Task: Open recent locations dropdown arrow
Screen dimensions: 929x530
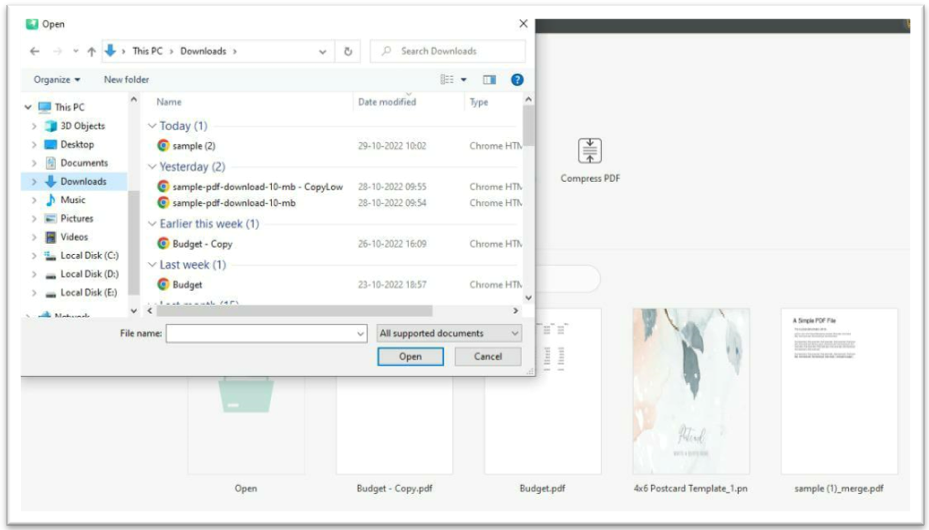Action: [75, 52]
